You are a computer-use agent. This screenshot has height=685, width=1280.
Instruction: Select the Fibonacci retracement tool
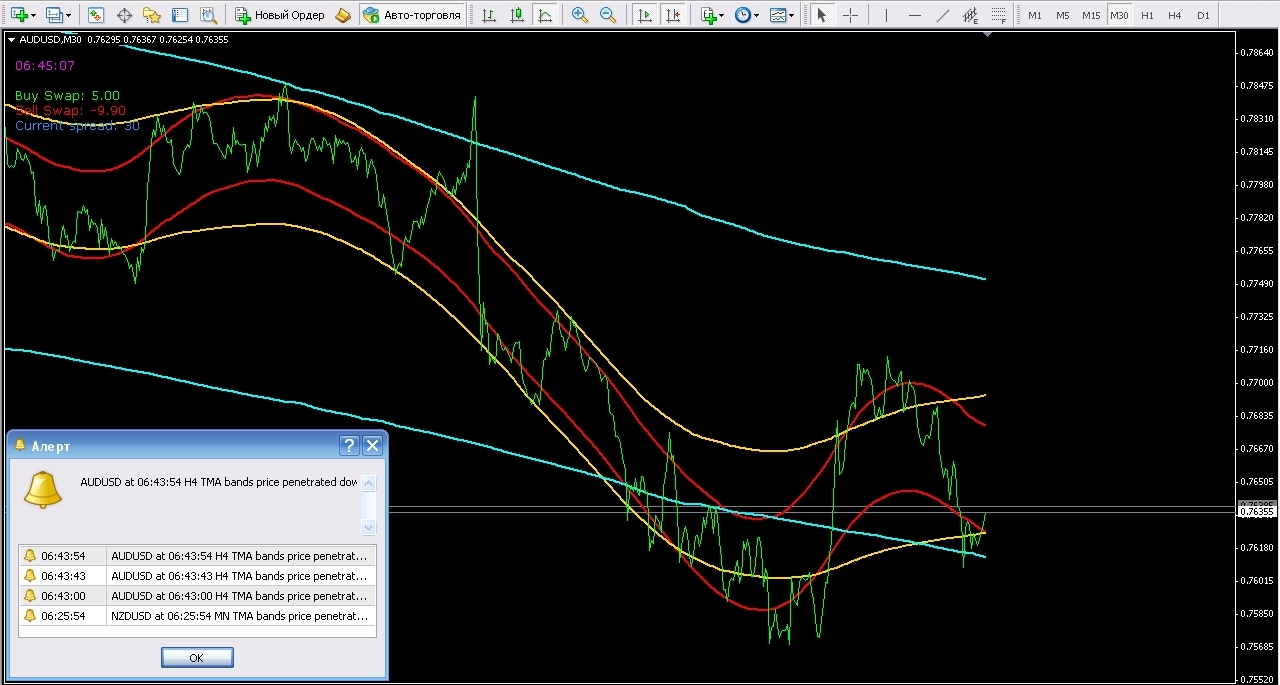pyautogui.click(x=1000, y=15)
